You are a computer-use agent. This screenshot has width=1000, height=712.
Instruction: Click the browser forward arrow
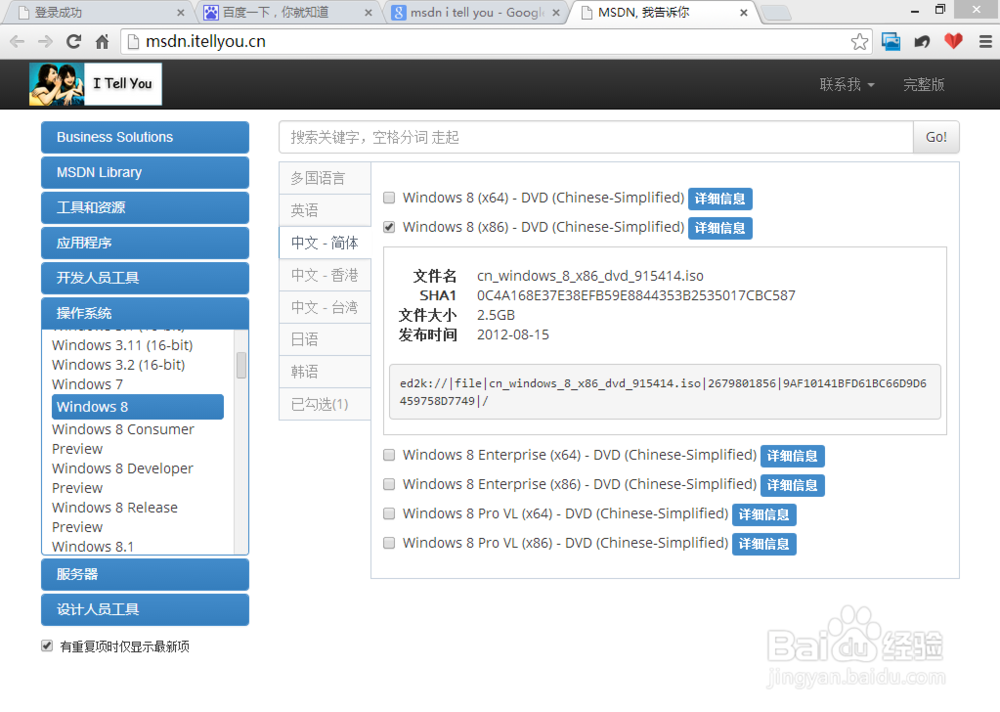pos(45,42)
